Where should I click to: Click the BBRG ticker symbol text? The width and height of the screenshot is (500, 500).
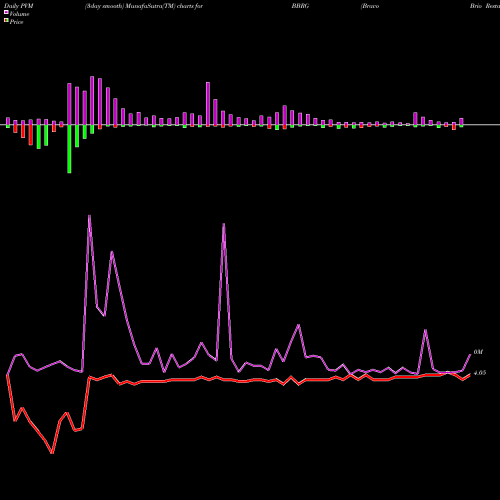pos(300,6)
